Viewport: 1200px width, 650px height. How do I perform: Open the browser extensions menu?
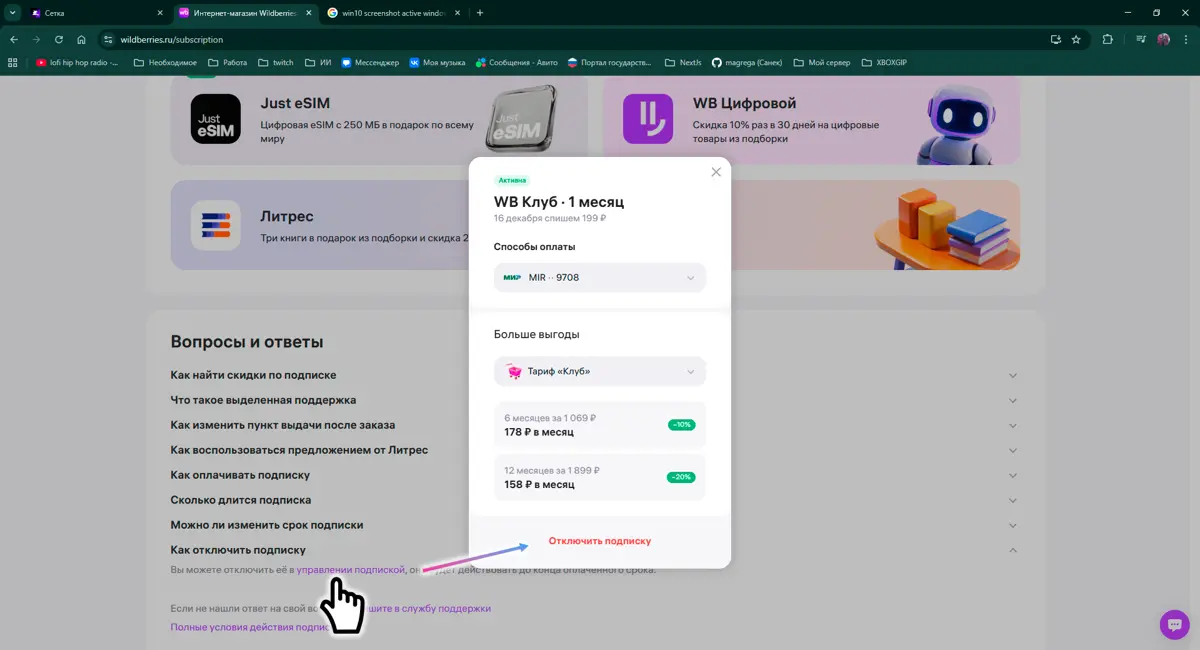(1108, 40)
